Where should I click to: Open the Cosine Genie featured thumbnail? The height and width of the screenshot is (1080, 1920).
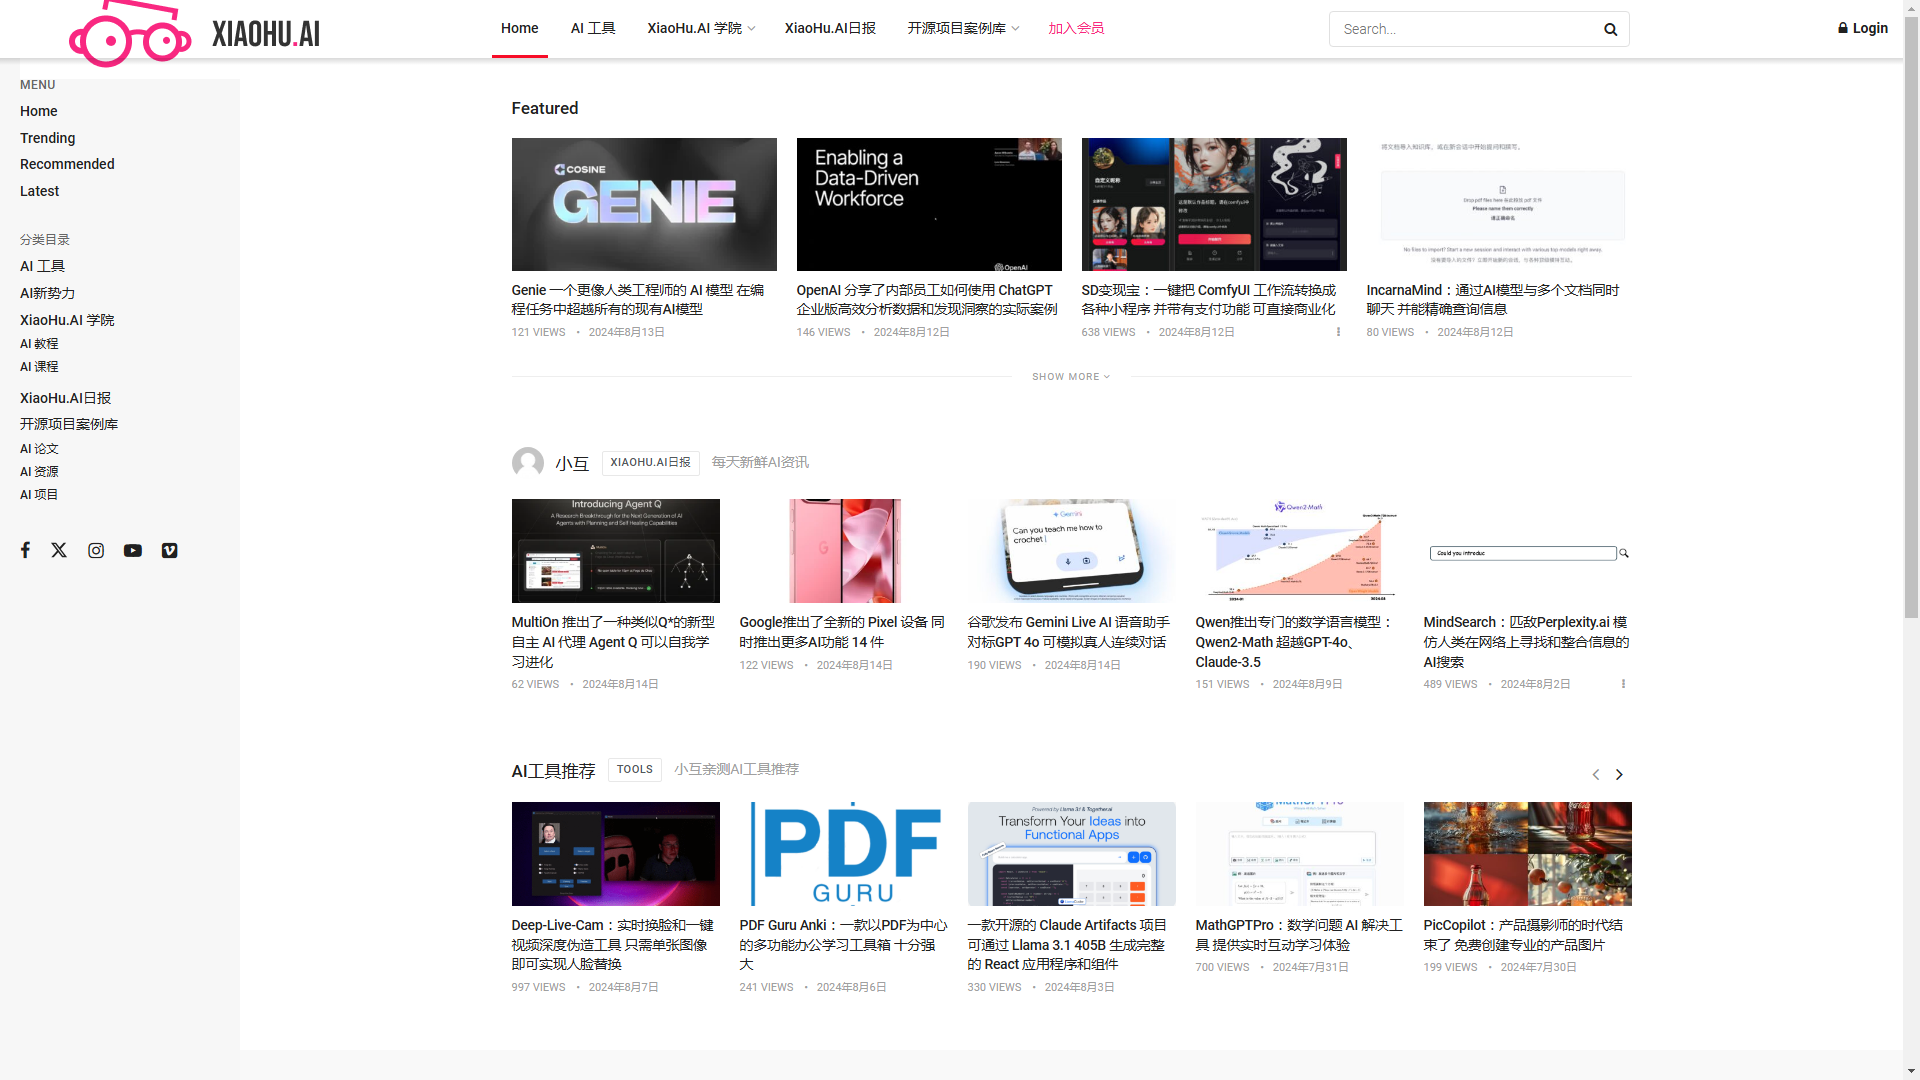(x=644, y=204)
